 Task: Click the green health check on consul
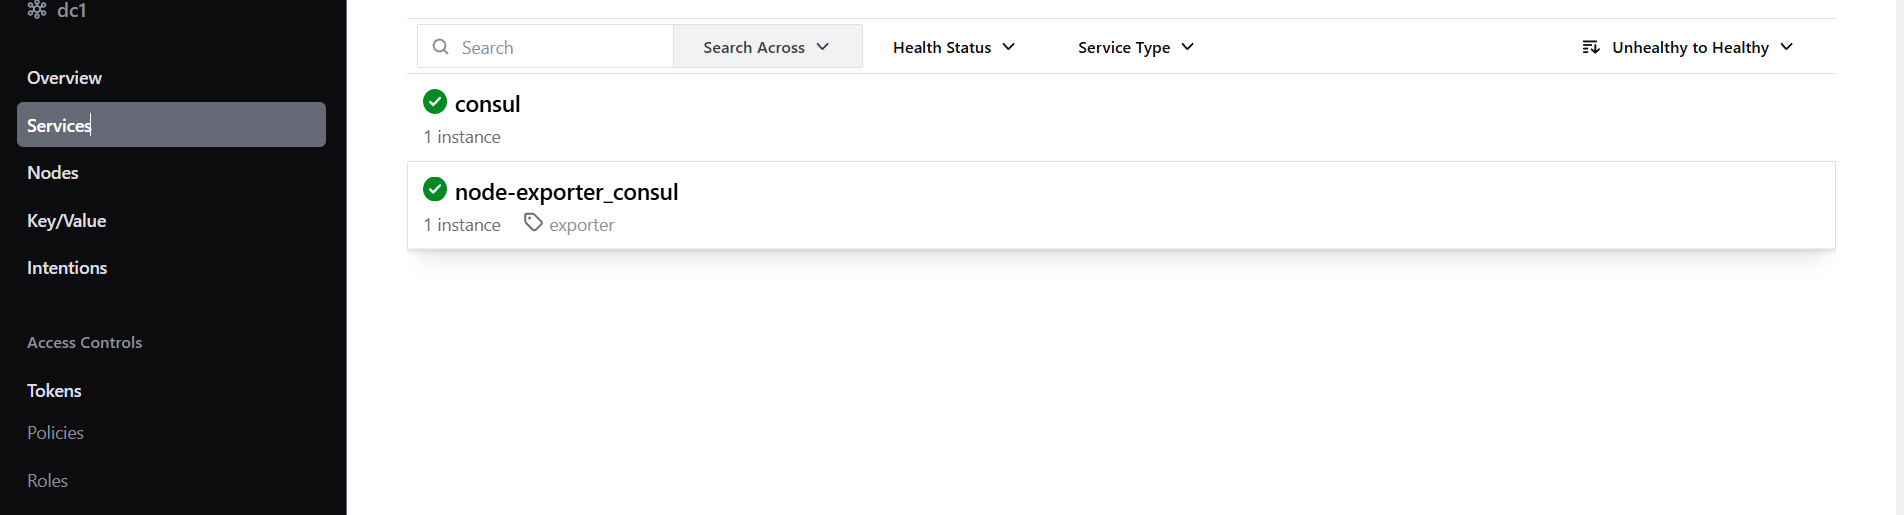pyautogui.click(x=435, y=101)
